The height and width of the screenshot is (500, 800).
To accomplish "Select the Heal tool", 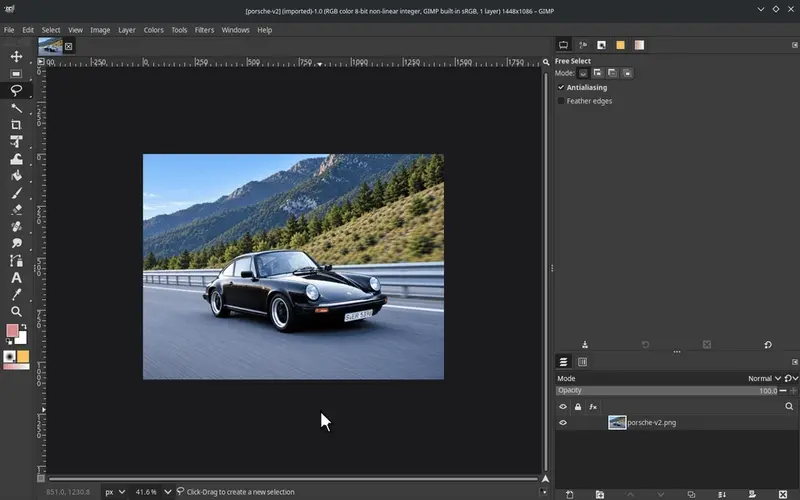I will [16, 226].
